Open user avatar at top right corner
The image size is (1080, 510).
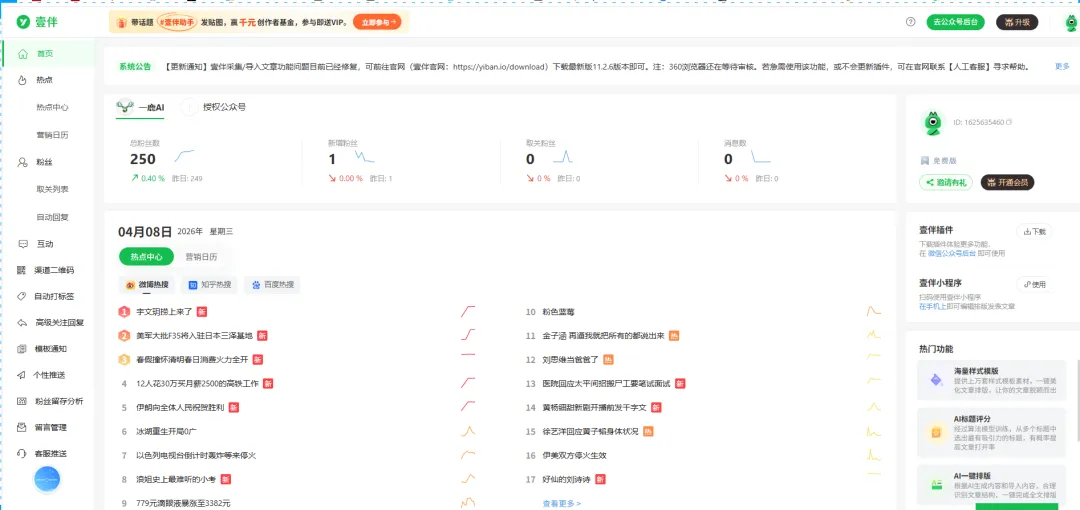(x=1072, y=22)
